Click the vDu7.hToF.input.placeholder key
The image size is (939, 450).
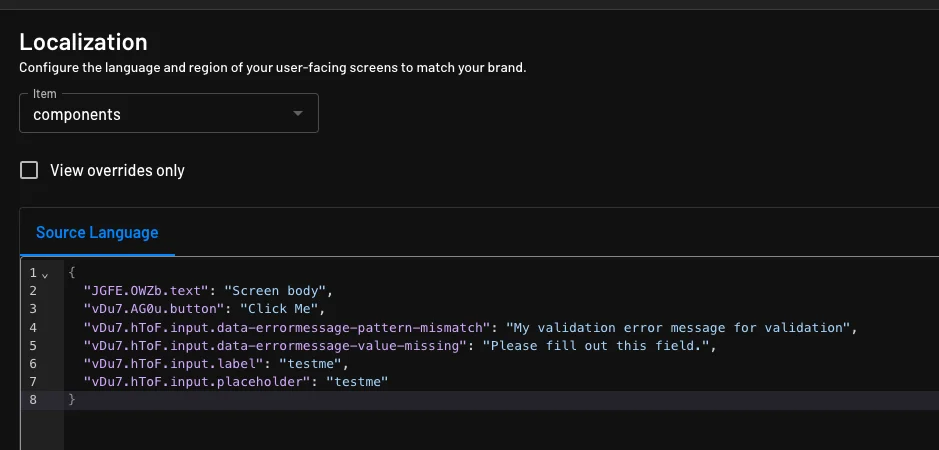195,382
